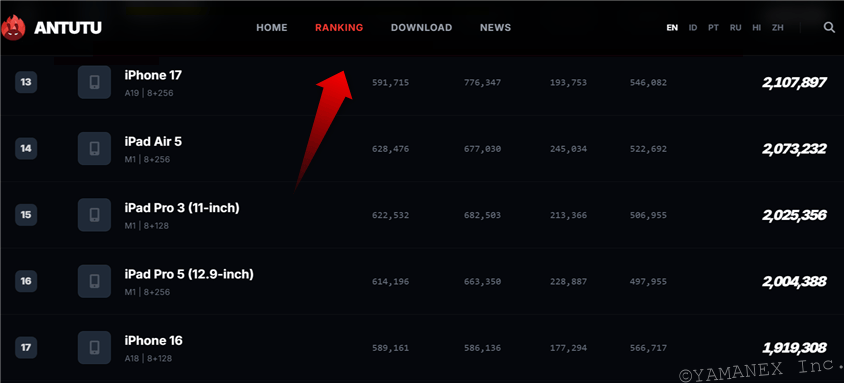Screen dimensions: 844x383
Task: Click the A19 | 8+256 spec text
Action: (149, 93)
